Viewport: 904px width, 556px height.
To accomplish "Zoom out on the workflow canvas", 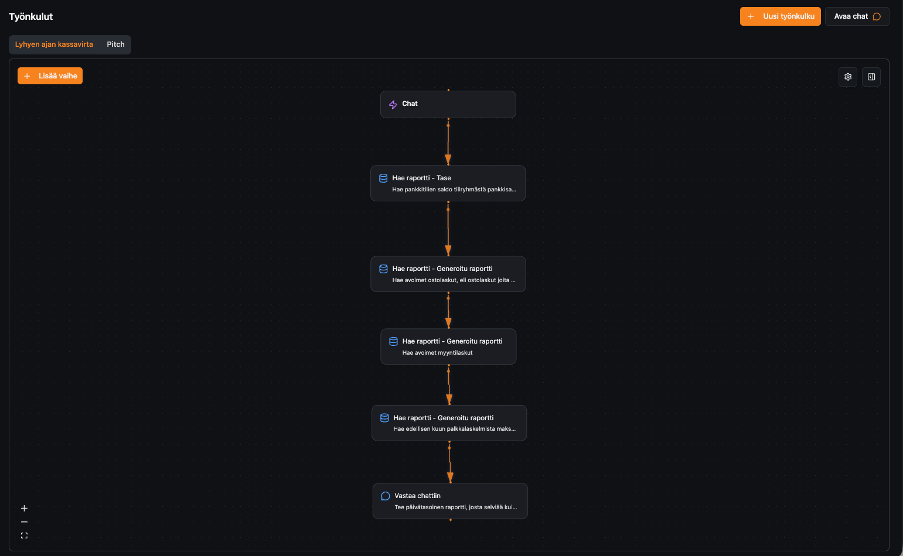I will [24, 522].
